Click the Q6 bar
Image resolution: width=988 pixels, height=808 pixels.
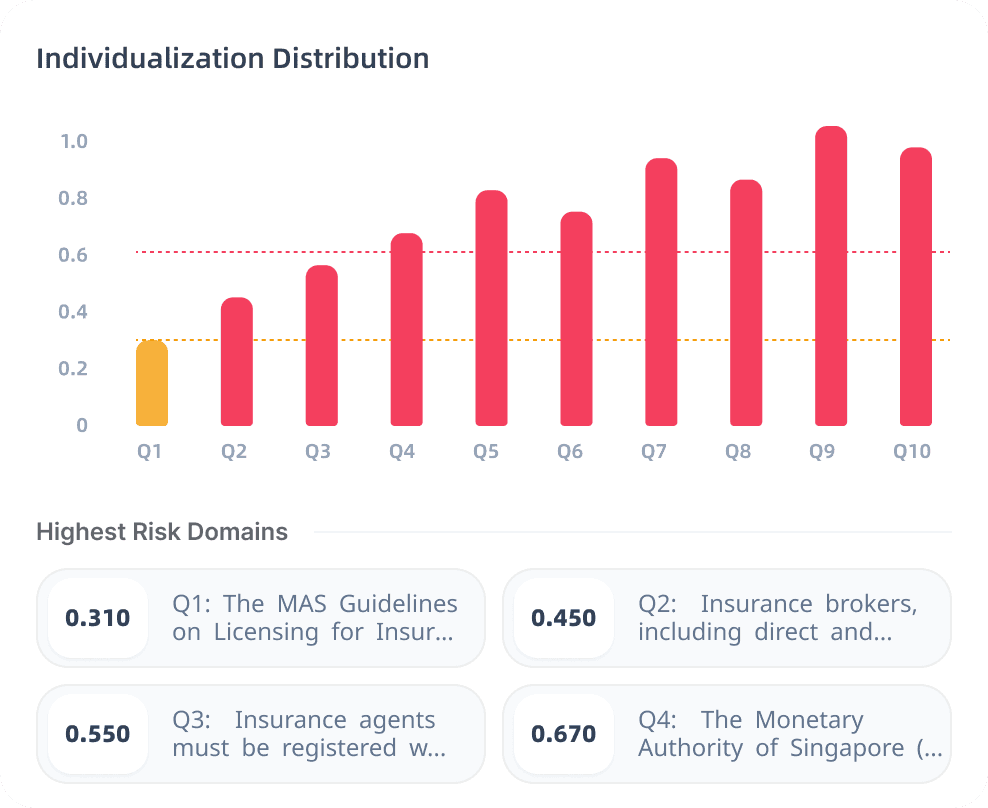(x=576, y=319)
